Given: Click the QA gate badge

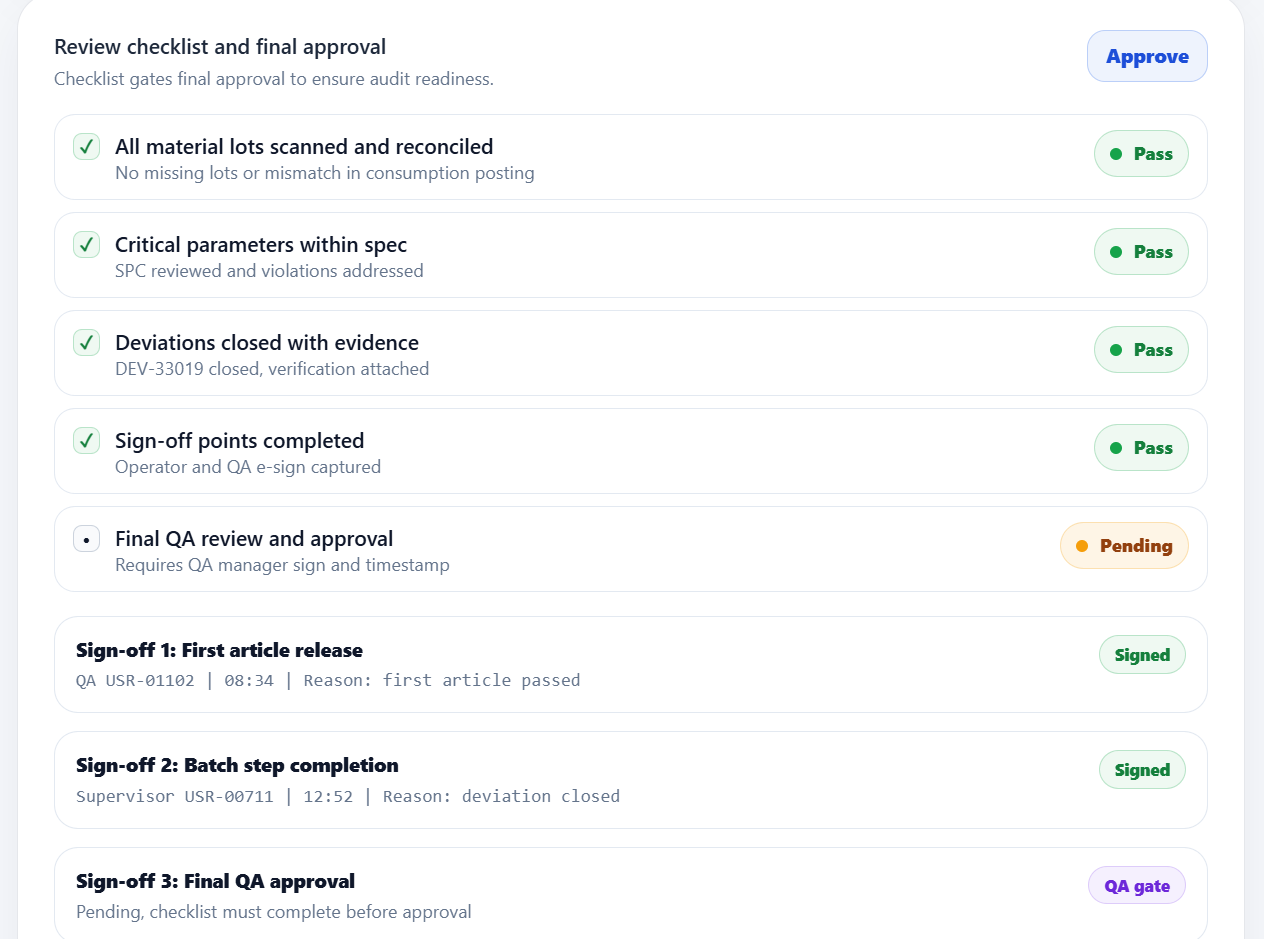Looking at the screenshot, I should coord(1136,886).
